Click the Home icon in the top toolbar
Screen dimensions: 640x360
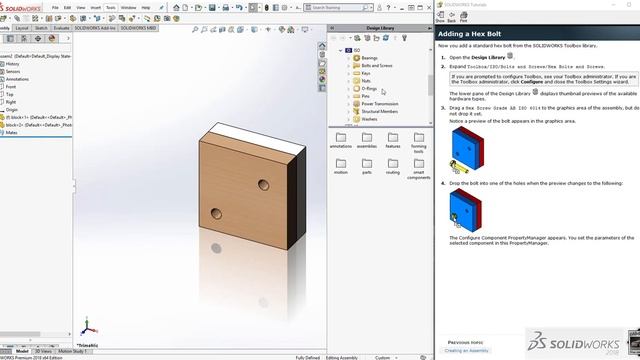176,7
